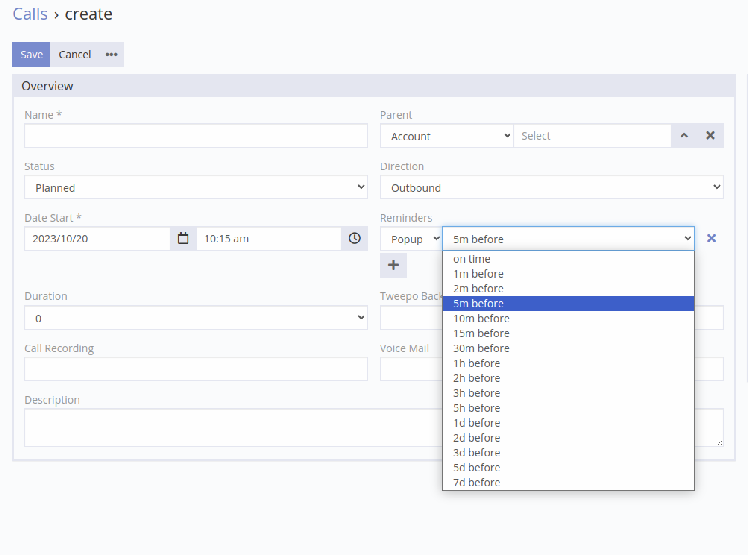The width and height of the screenshot is (748, 555).
Task: Choose "15m before" from reminder list
Action: pos(481,333)
